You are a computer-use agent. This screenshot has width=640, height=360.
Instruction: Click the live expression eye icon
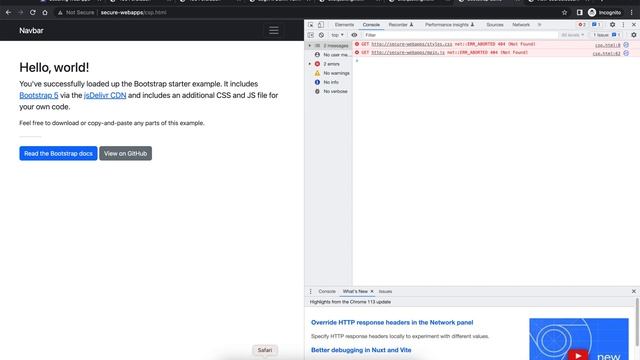tap(354, 35)
